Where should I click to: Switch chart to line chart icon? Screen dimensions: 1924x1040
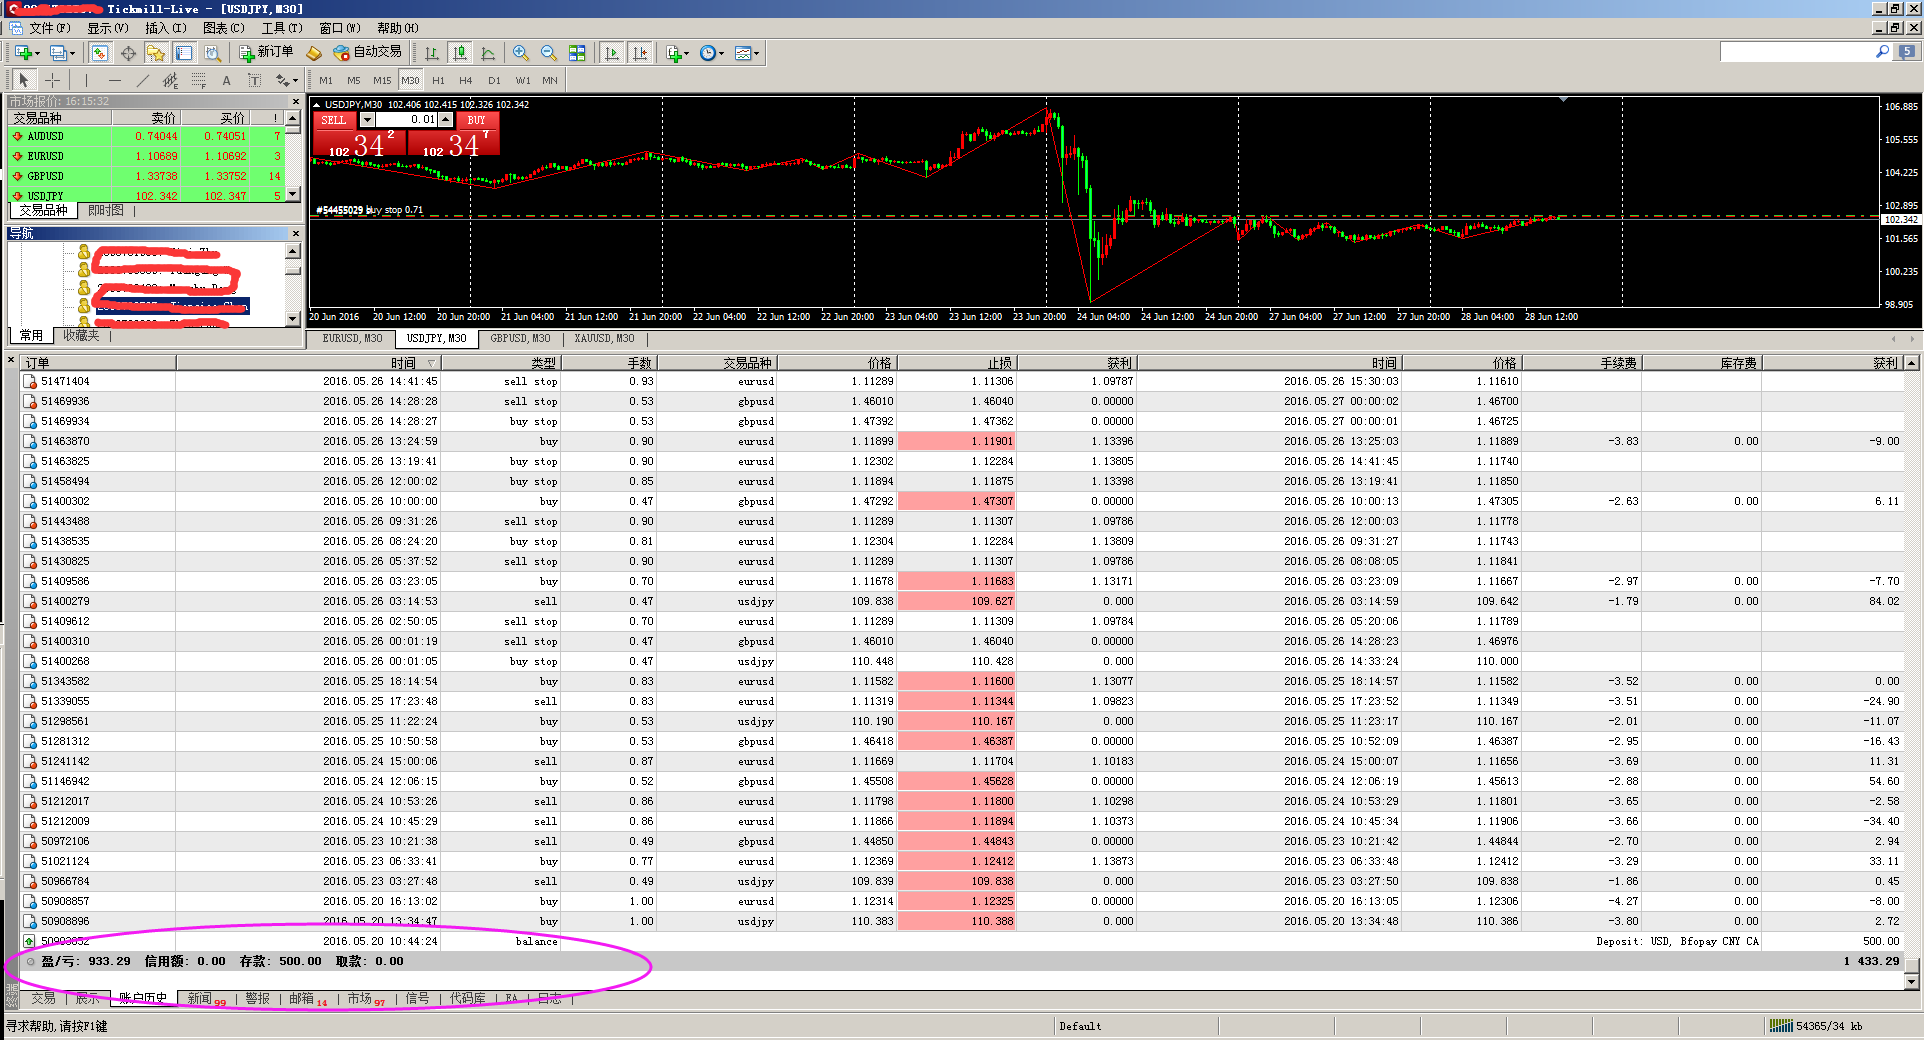[488, 53]
